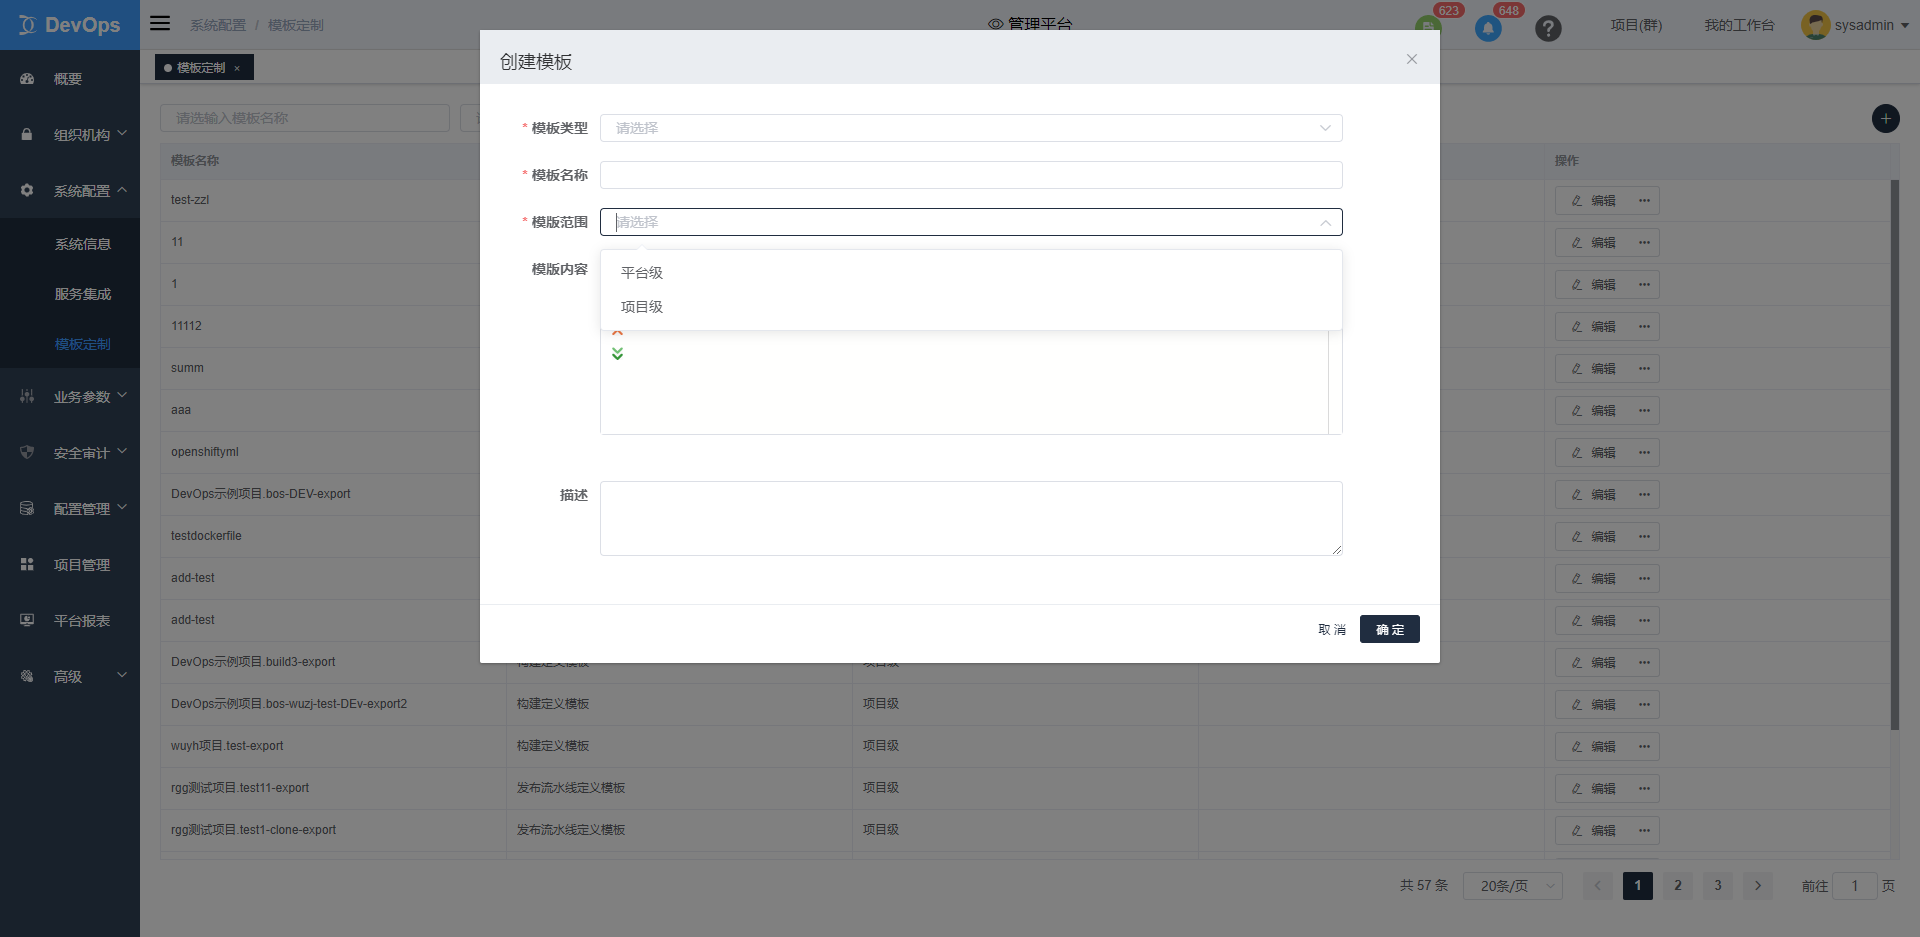Viewport: 1920px width, 937px height.
Task: Open 我的工作台 in top navigation
Action: (x=1739, y=25)
